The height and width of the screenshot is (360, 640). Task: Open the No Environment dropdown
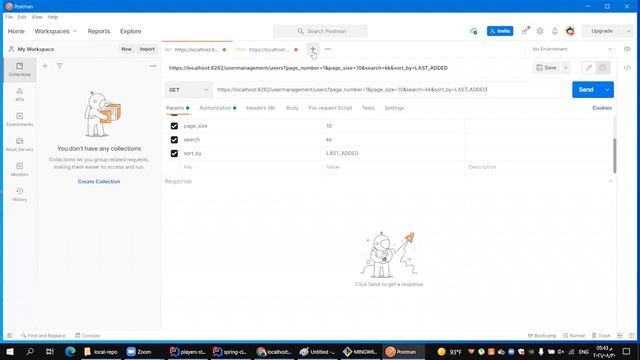click(571, 49)
